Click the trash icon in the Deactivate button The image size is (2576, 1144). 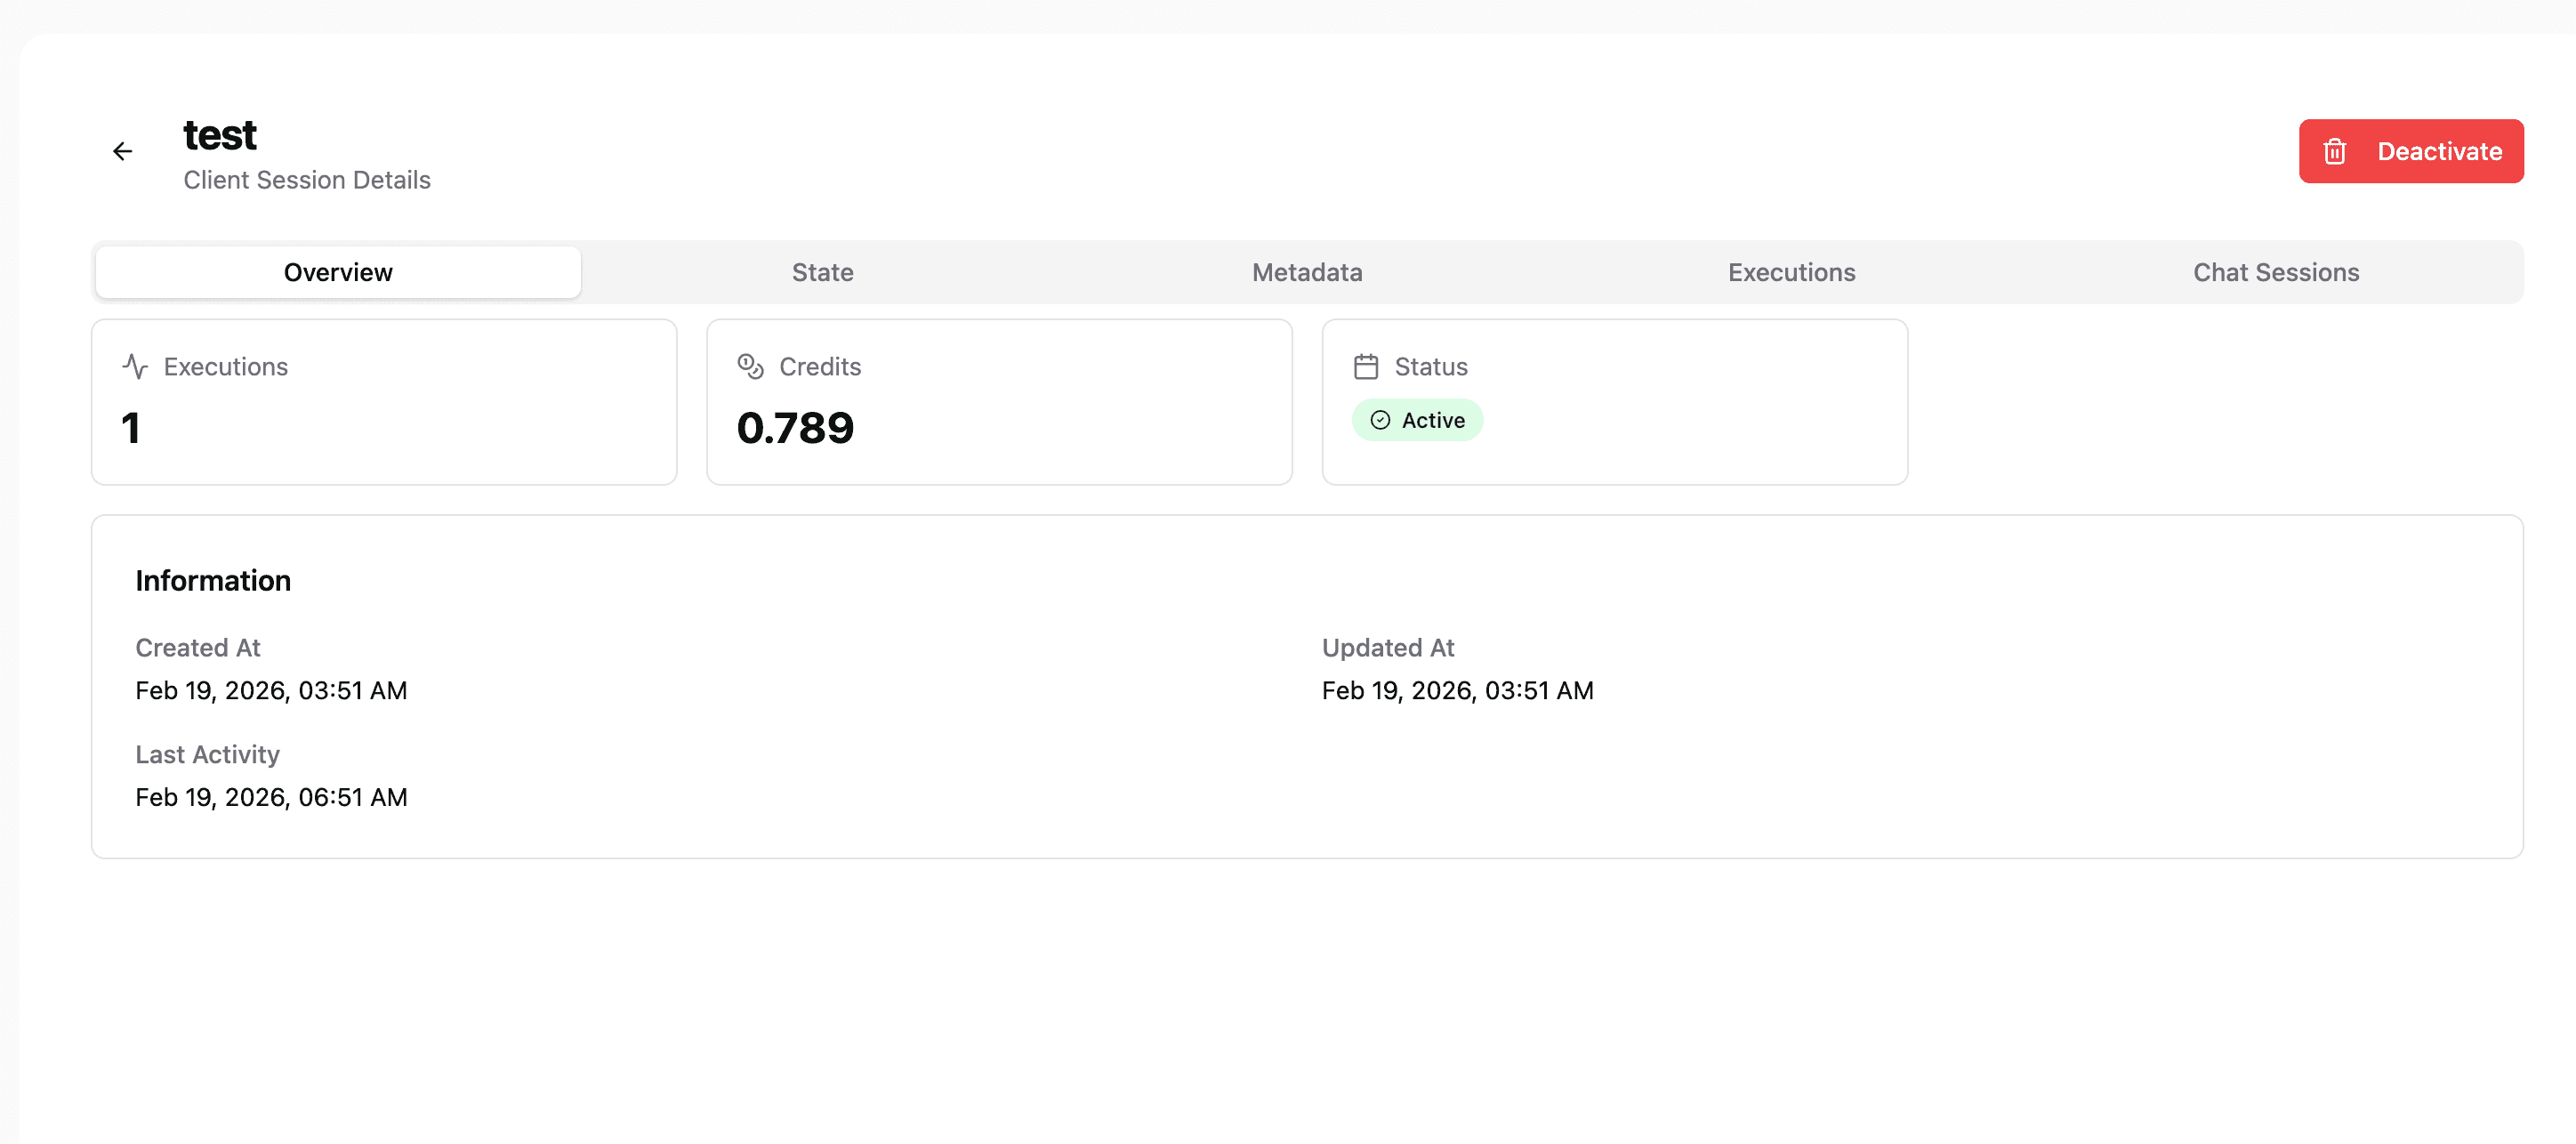coord(2335,151)
